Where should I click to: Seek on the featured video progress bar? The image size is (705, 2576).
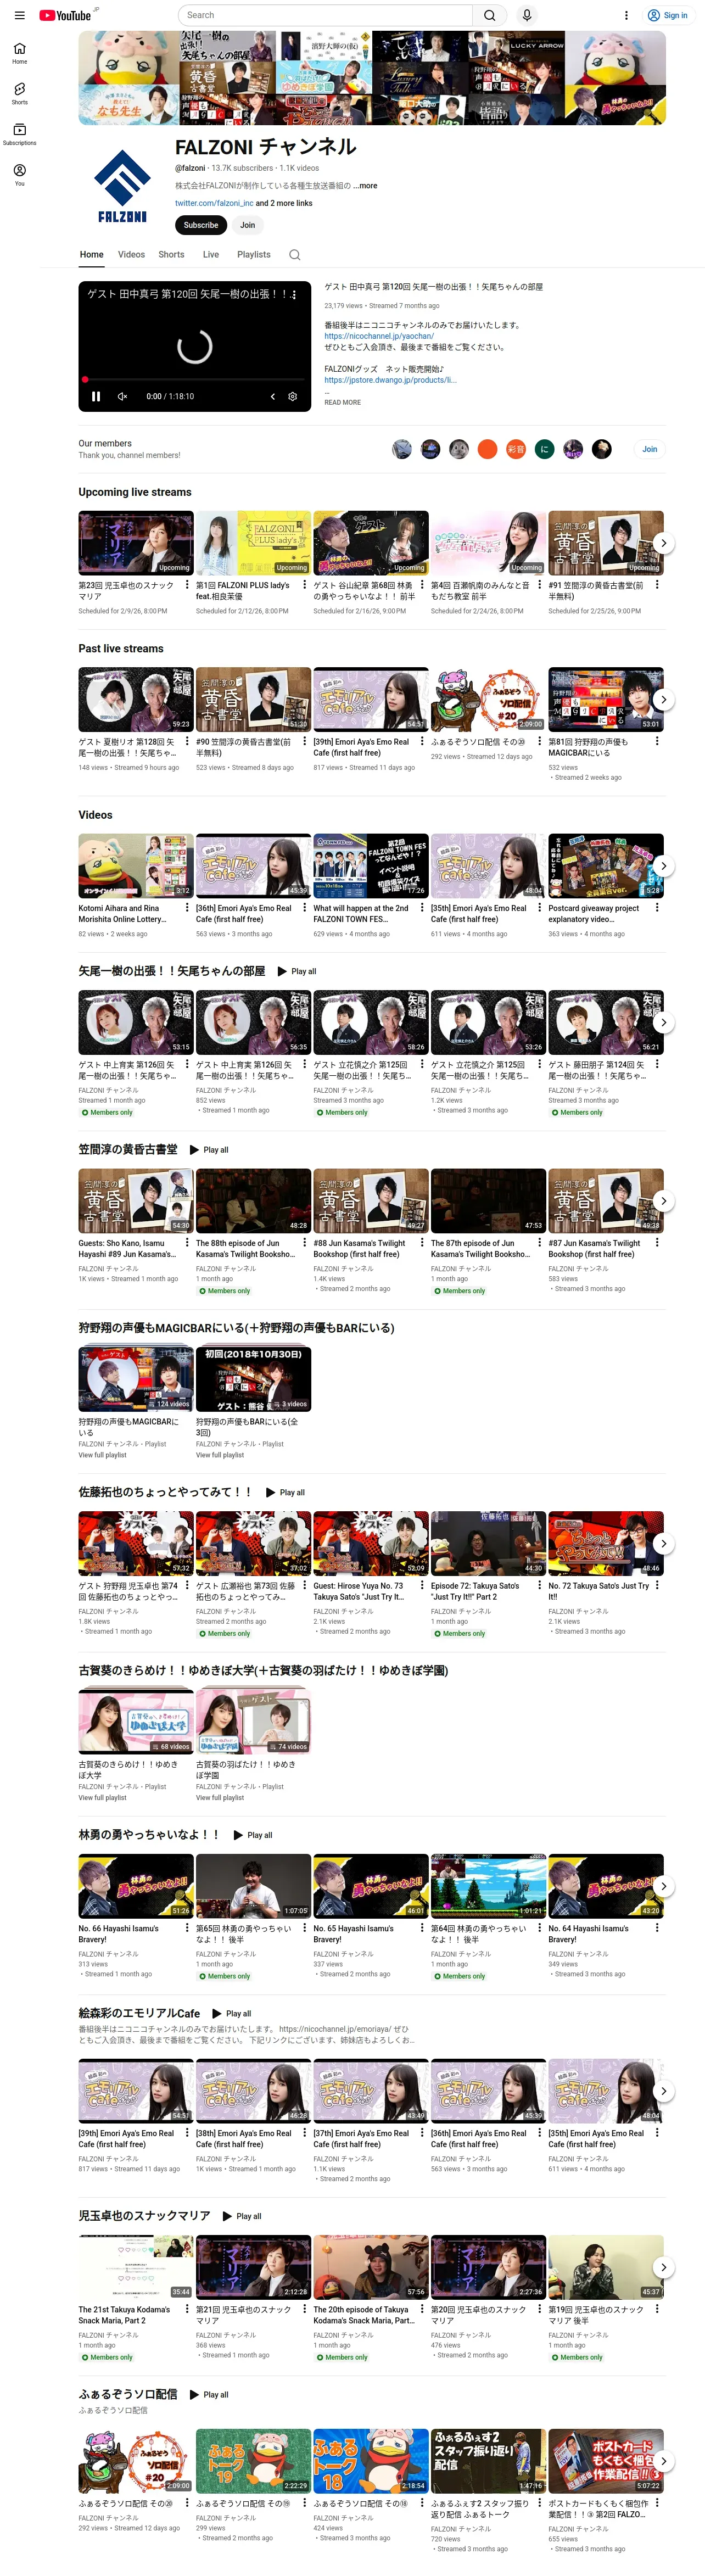tap(195, 379)
